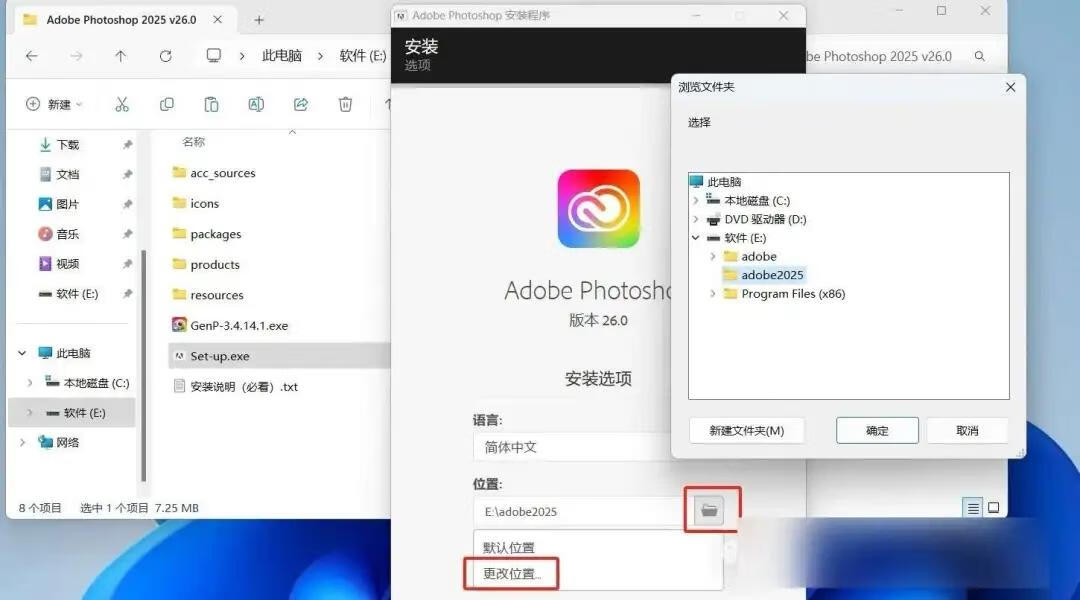
Task: Select the Creative Cloud logo in the installer
Action: click(598, 208)
